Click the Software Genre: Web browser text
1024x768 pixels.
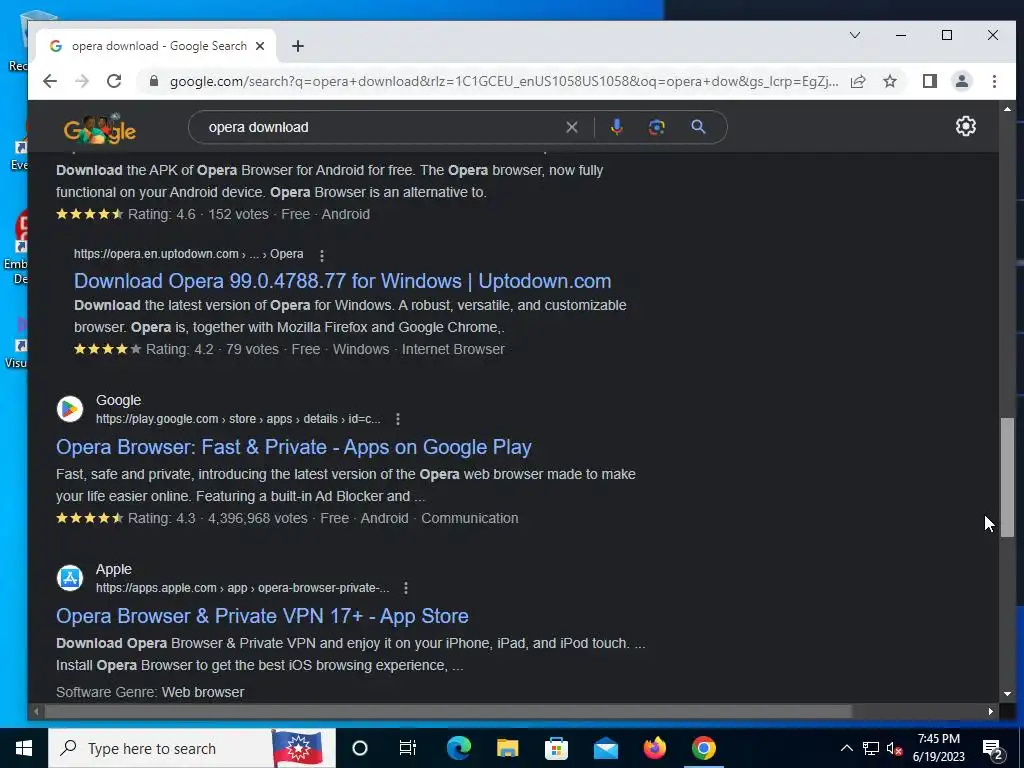click(x=150, y=692)
